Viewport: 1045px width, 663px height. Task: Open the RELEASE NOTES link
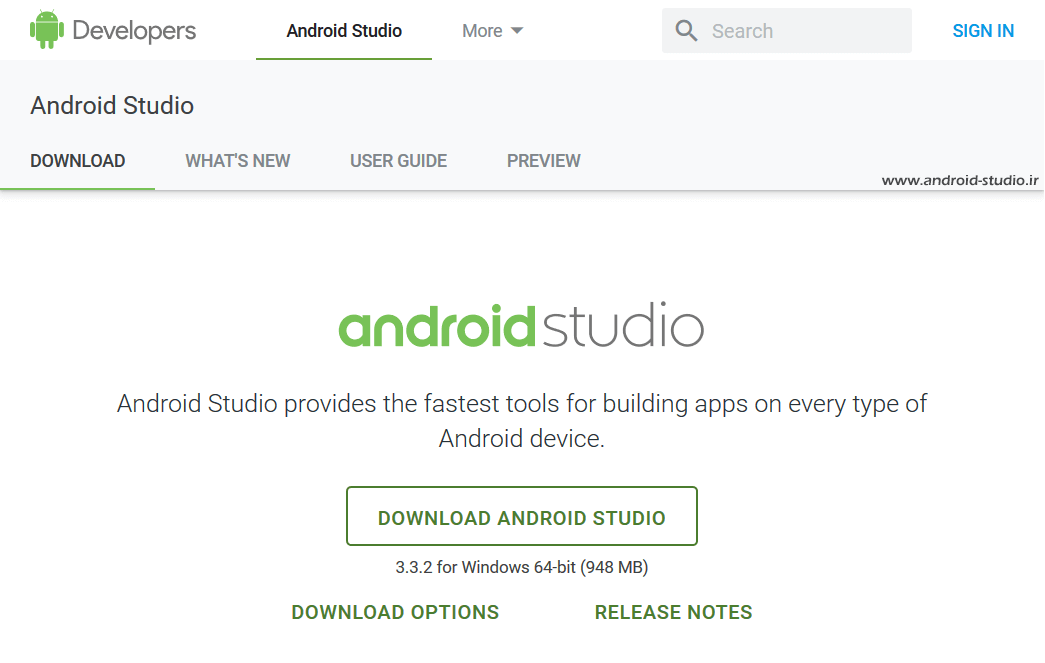pyautogui.click(x=674, y=612)
